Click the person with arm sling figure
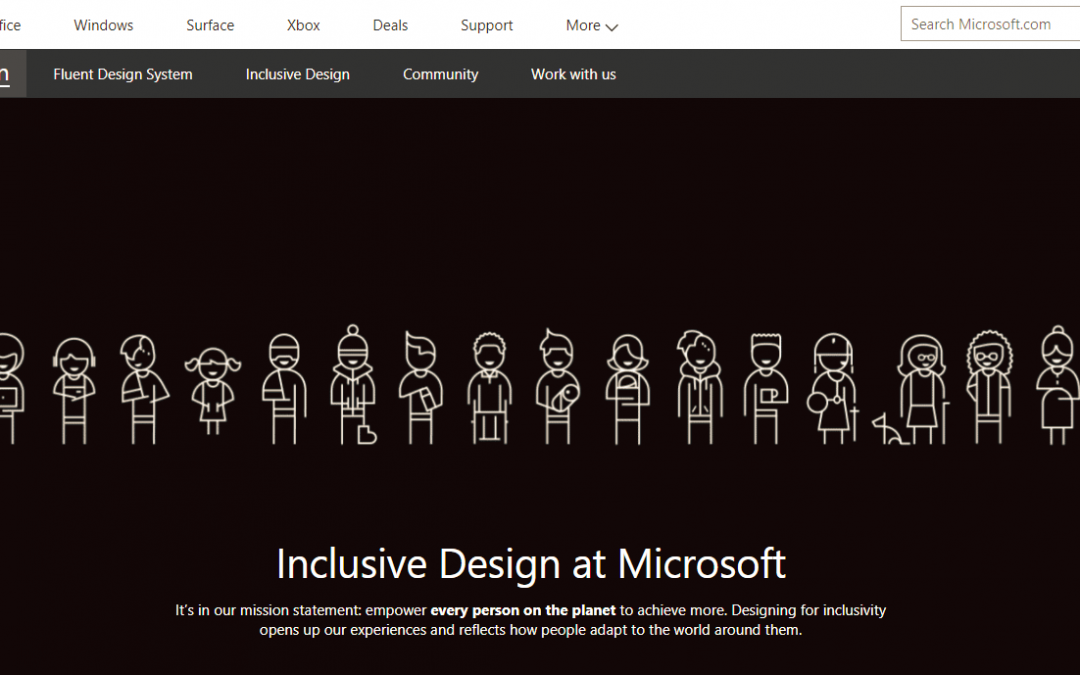This screenshot has height=675, width=1080. (x=284, y=389)
